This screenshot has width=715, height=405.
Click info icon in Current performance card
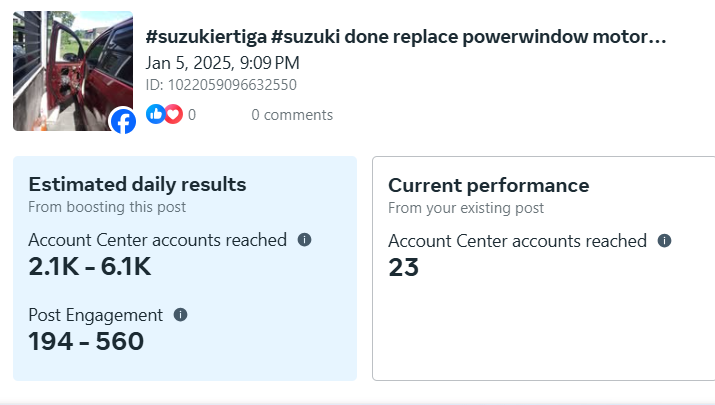coord(665,240)
